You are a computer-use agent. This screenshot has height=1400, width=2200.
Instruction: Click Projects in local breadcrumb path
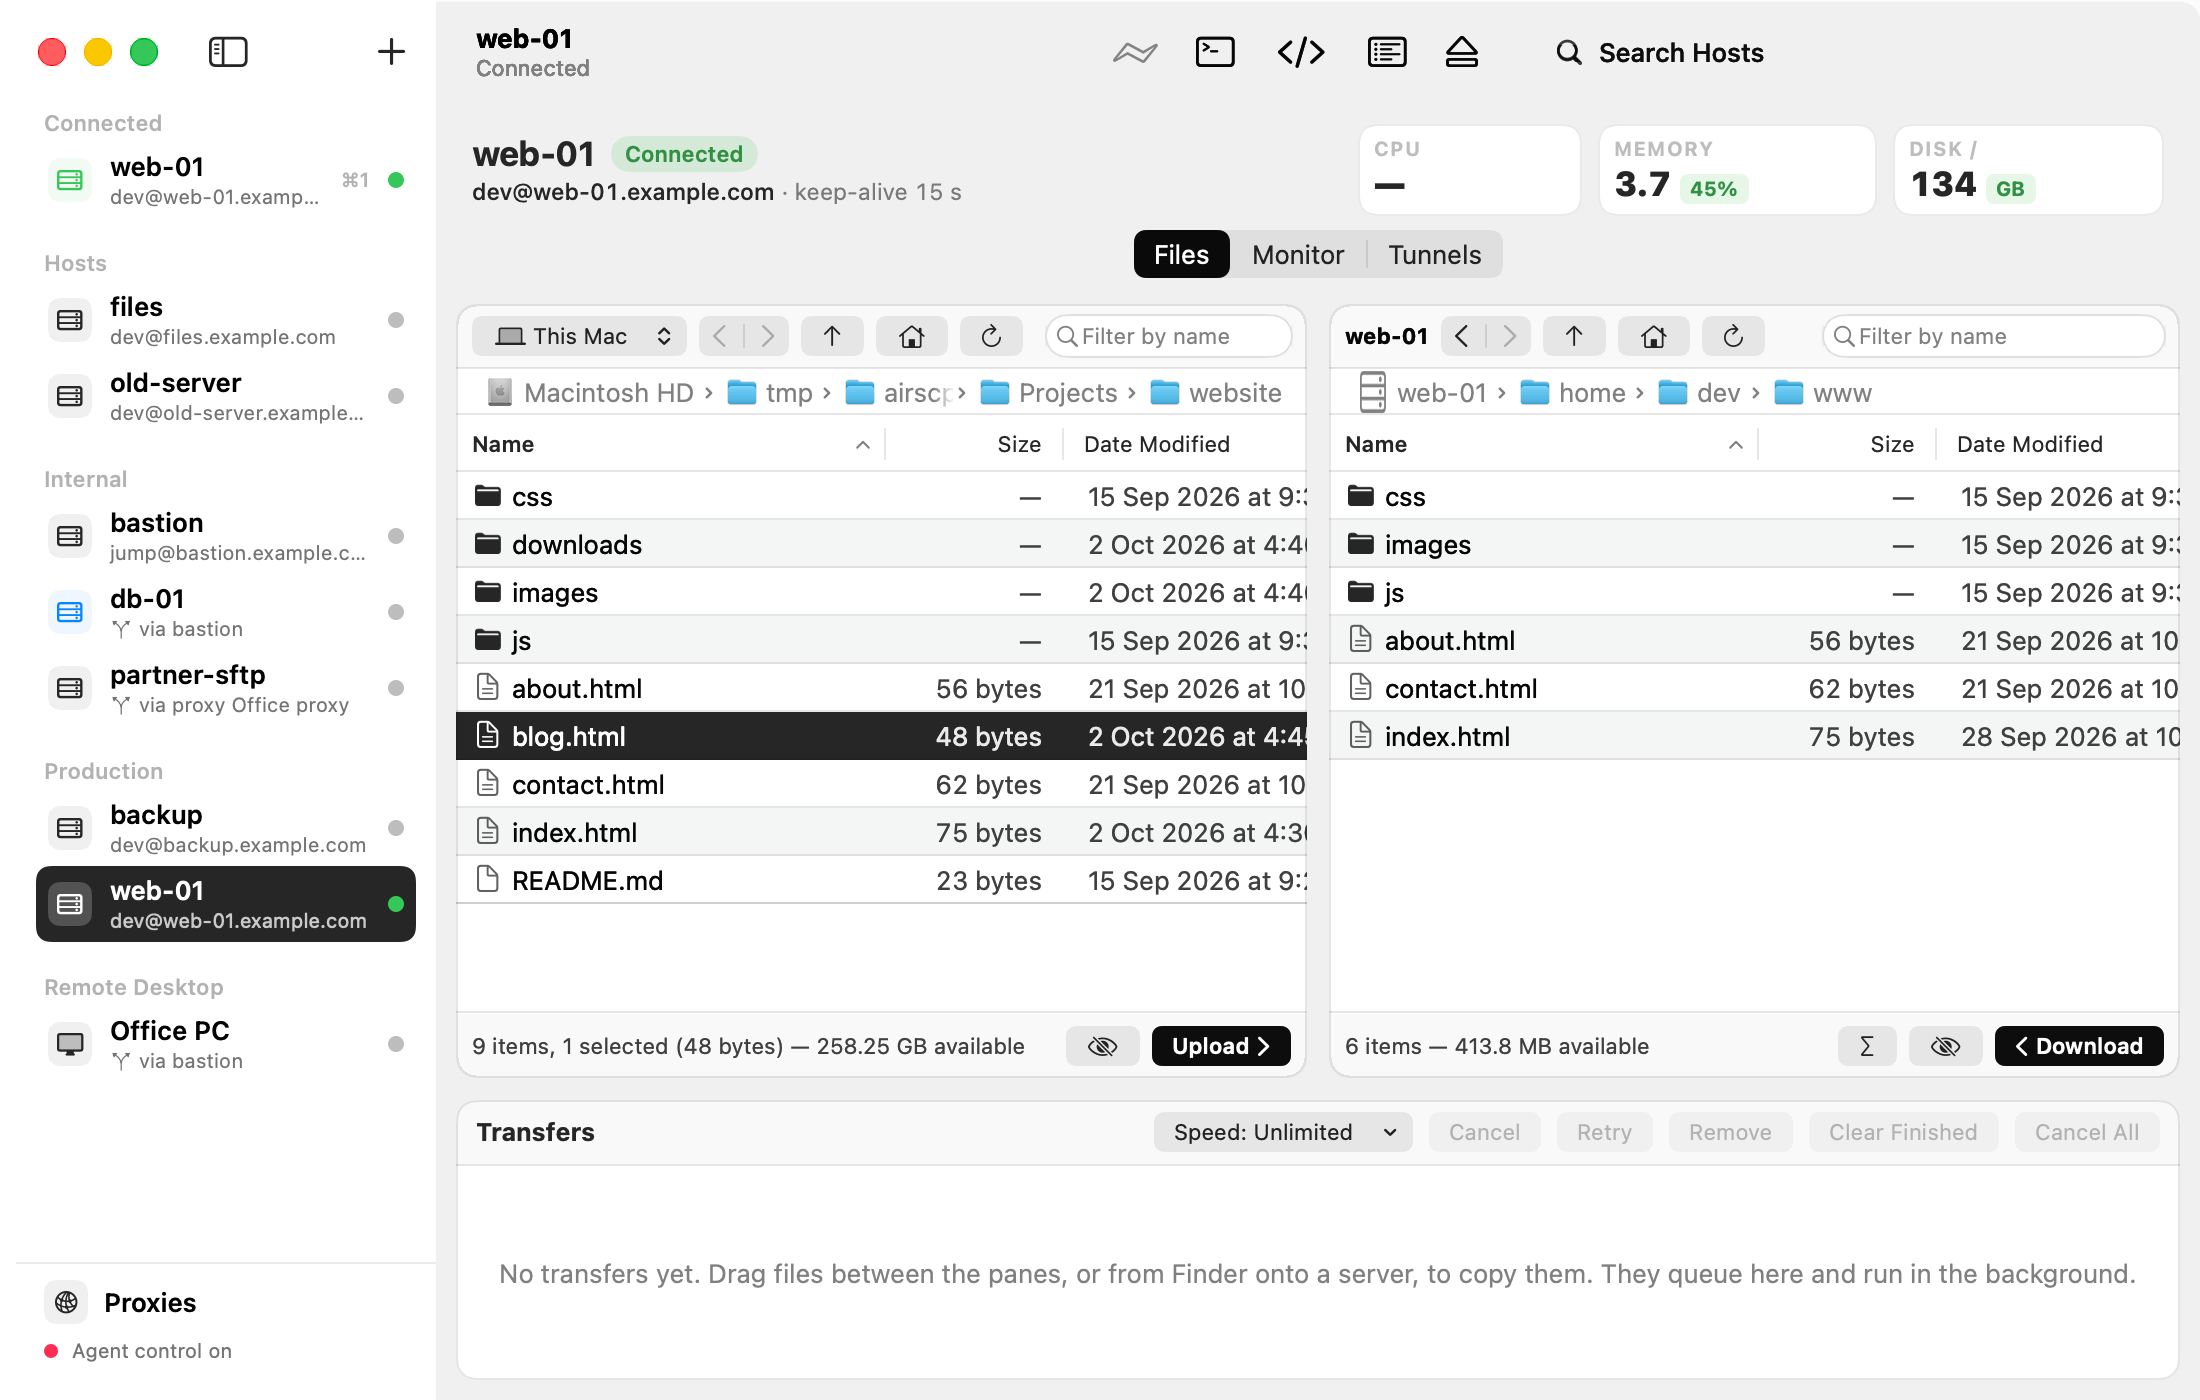[1049, 393]
